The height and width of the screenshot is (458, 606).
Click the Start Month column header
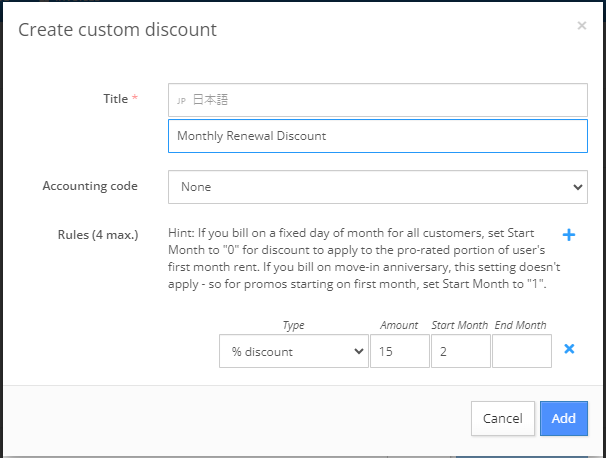pos(460,325)
